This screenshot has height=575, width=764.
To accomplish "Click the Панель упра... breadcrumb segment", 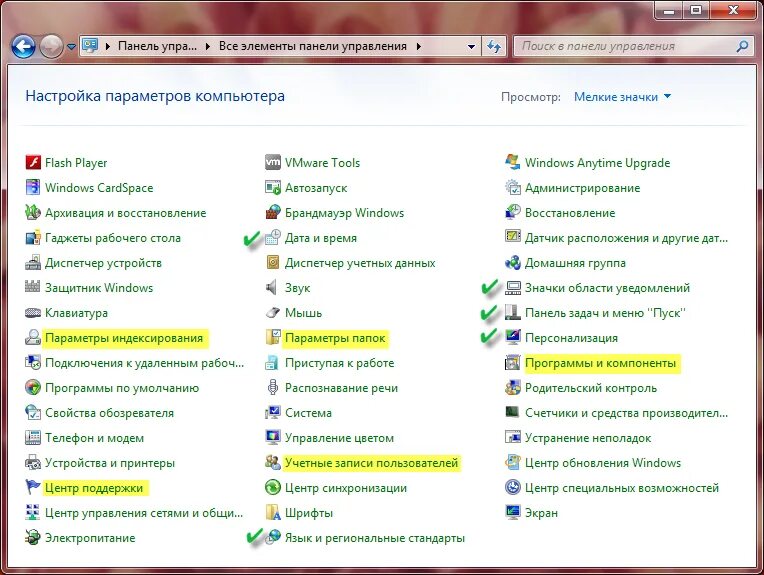I will (157, 46).
